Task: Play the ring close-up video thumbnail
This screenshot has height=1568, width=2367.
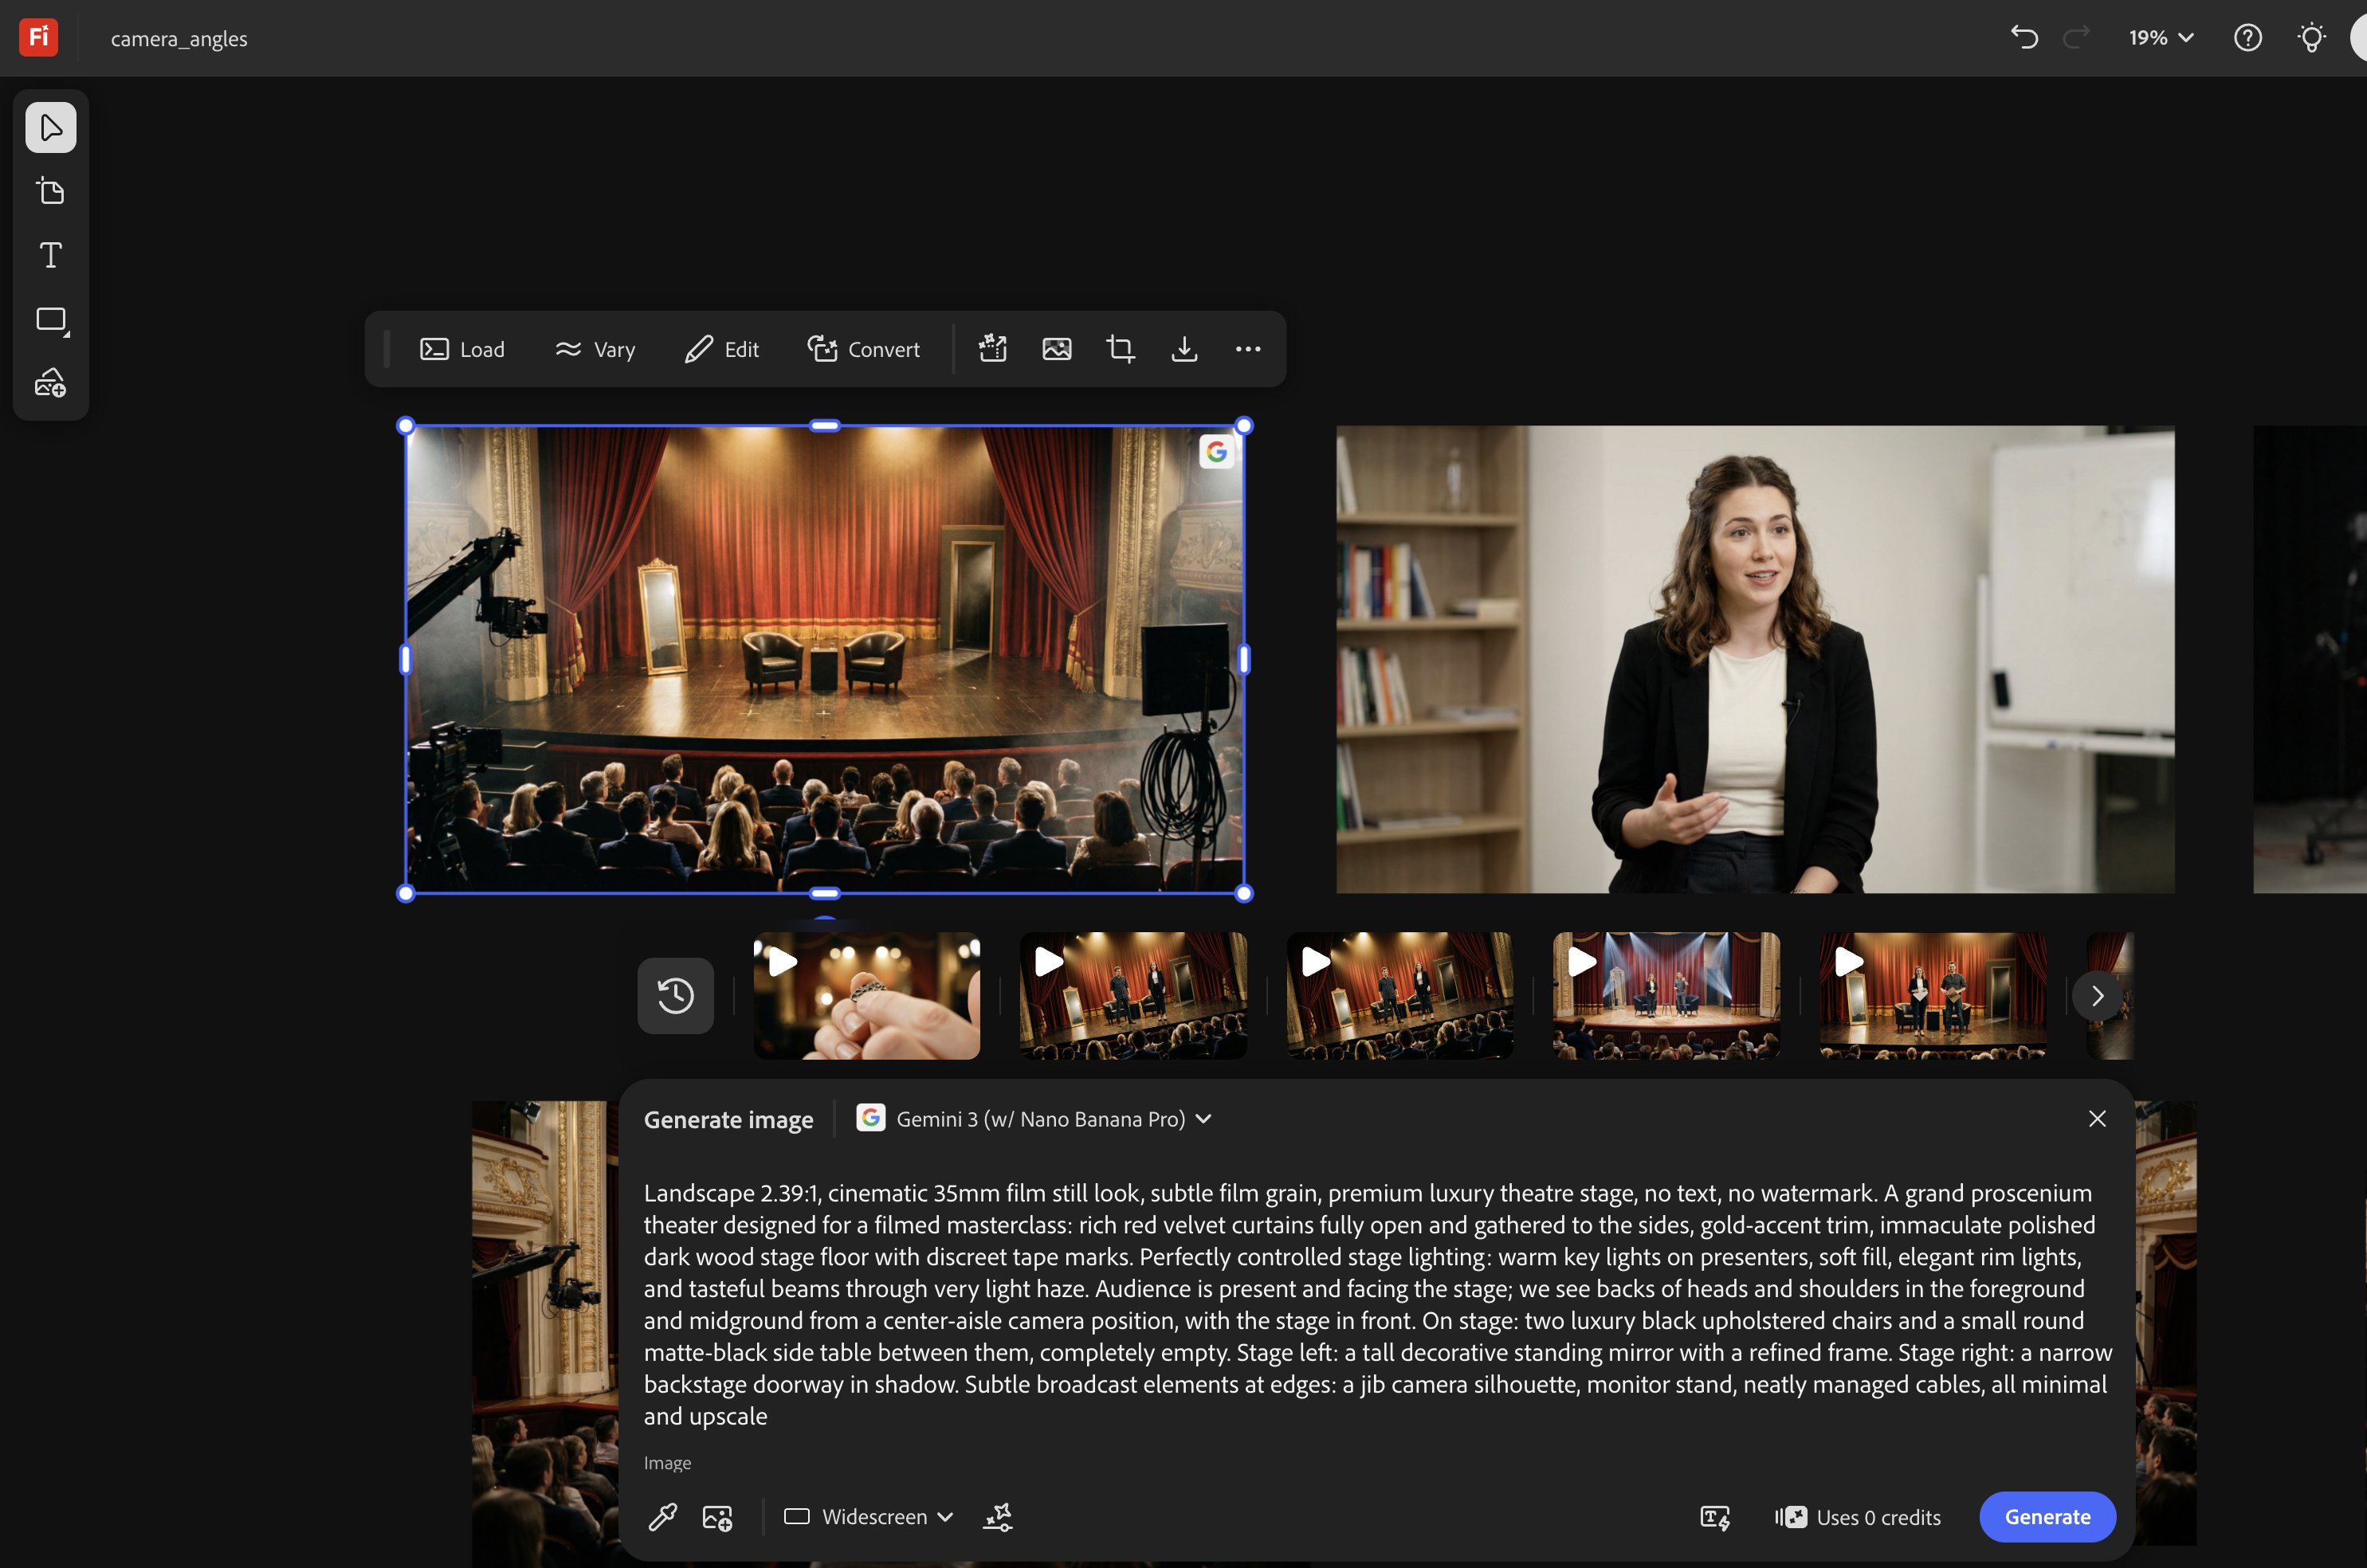Action: [x=783, y=962]
